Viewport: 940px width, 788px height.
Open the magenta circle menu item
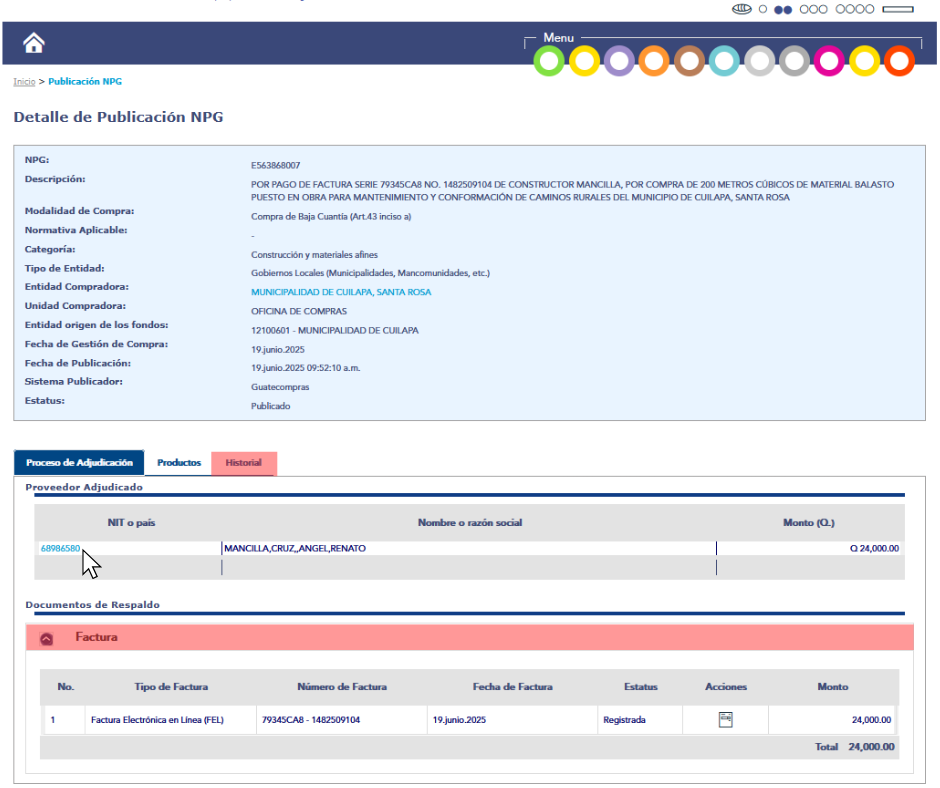tap(829, 61)
